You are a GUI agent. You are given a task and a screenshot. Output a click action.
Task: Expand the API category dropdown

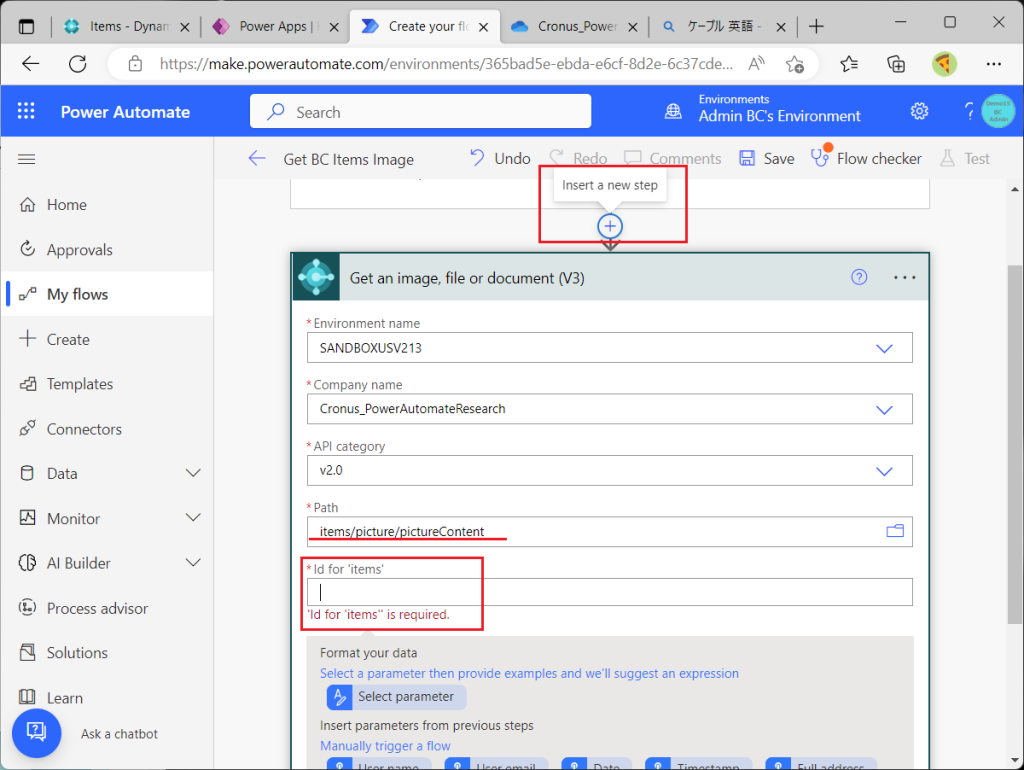pyautogui.click(x=884, y=471)
